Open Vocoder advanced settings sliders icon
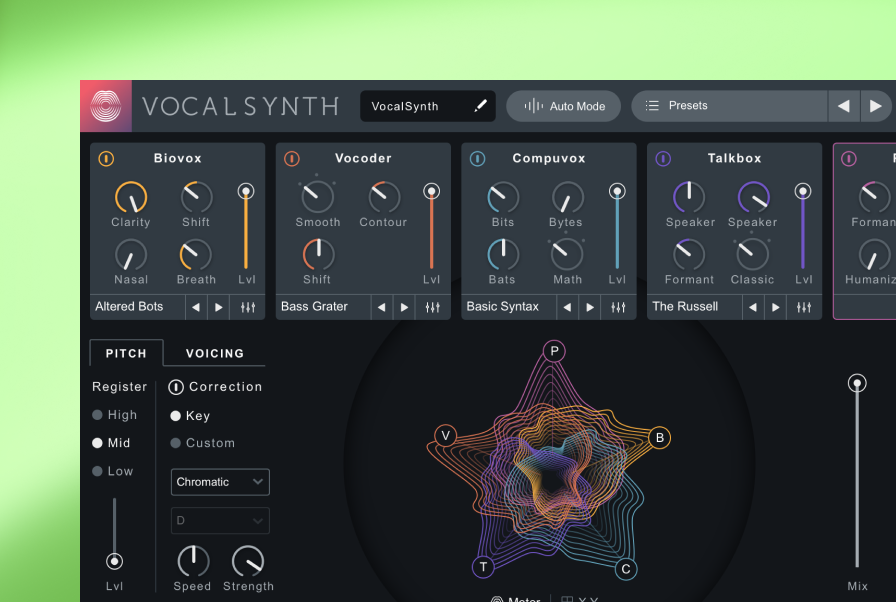 pyautogui.click(x=433, y=307)
